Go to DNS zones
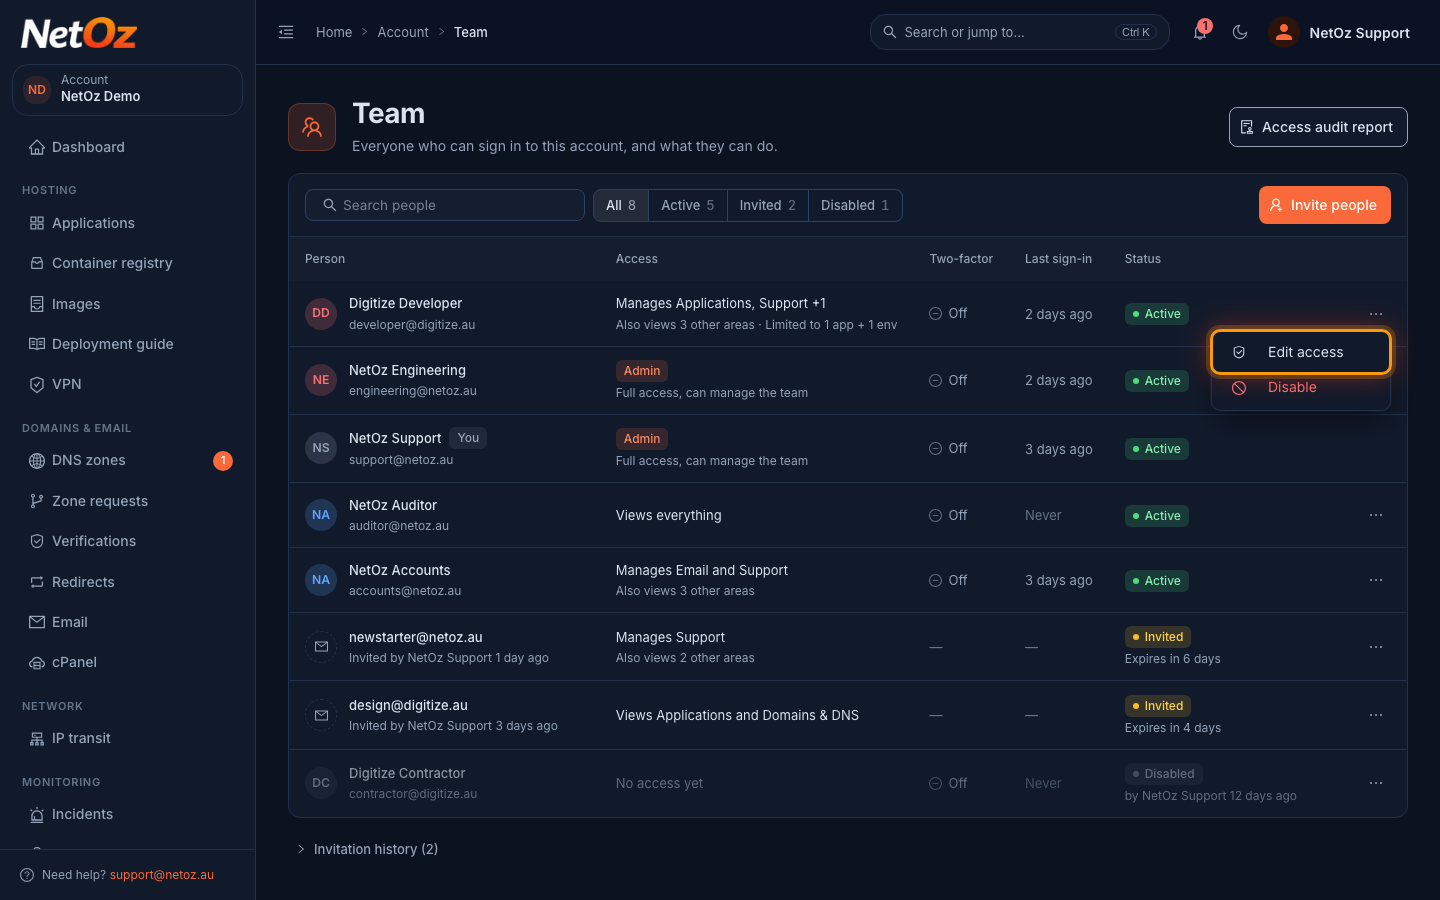 point(127,460)
